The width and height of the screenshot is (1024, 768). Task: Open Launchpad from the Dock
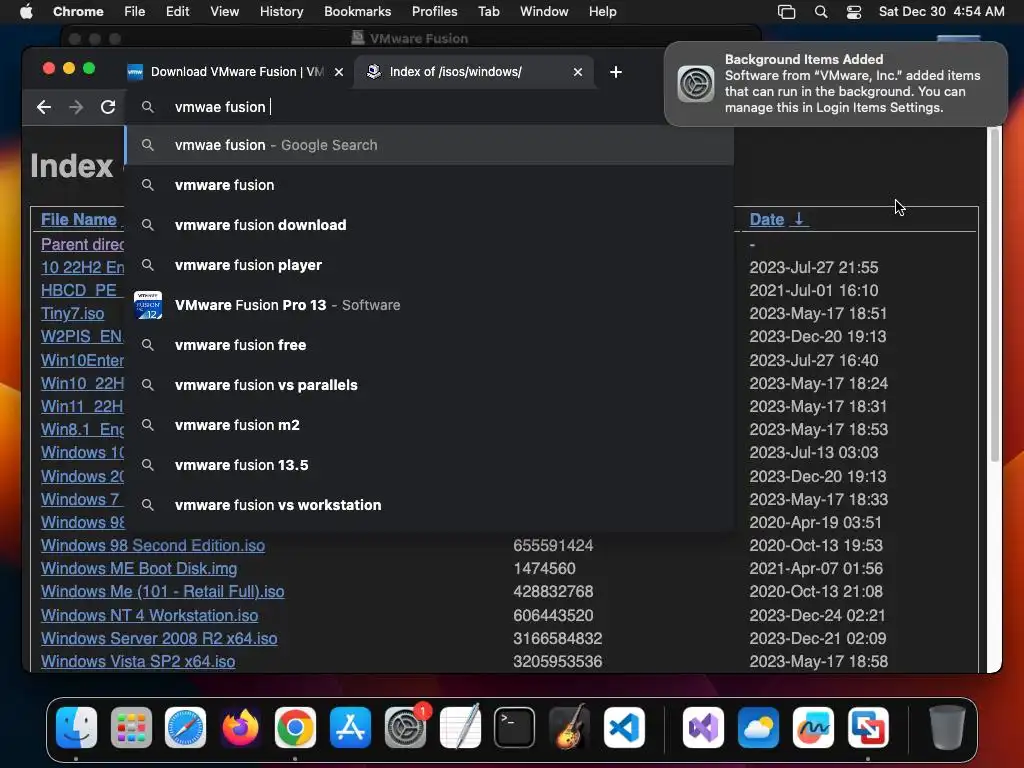pyautogui.click(x=131, y=727)
